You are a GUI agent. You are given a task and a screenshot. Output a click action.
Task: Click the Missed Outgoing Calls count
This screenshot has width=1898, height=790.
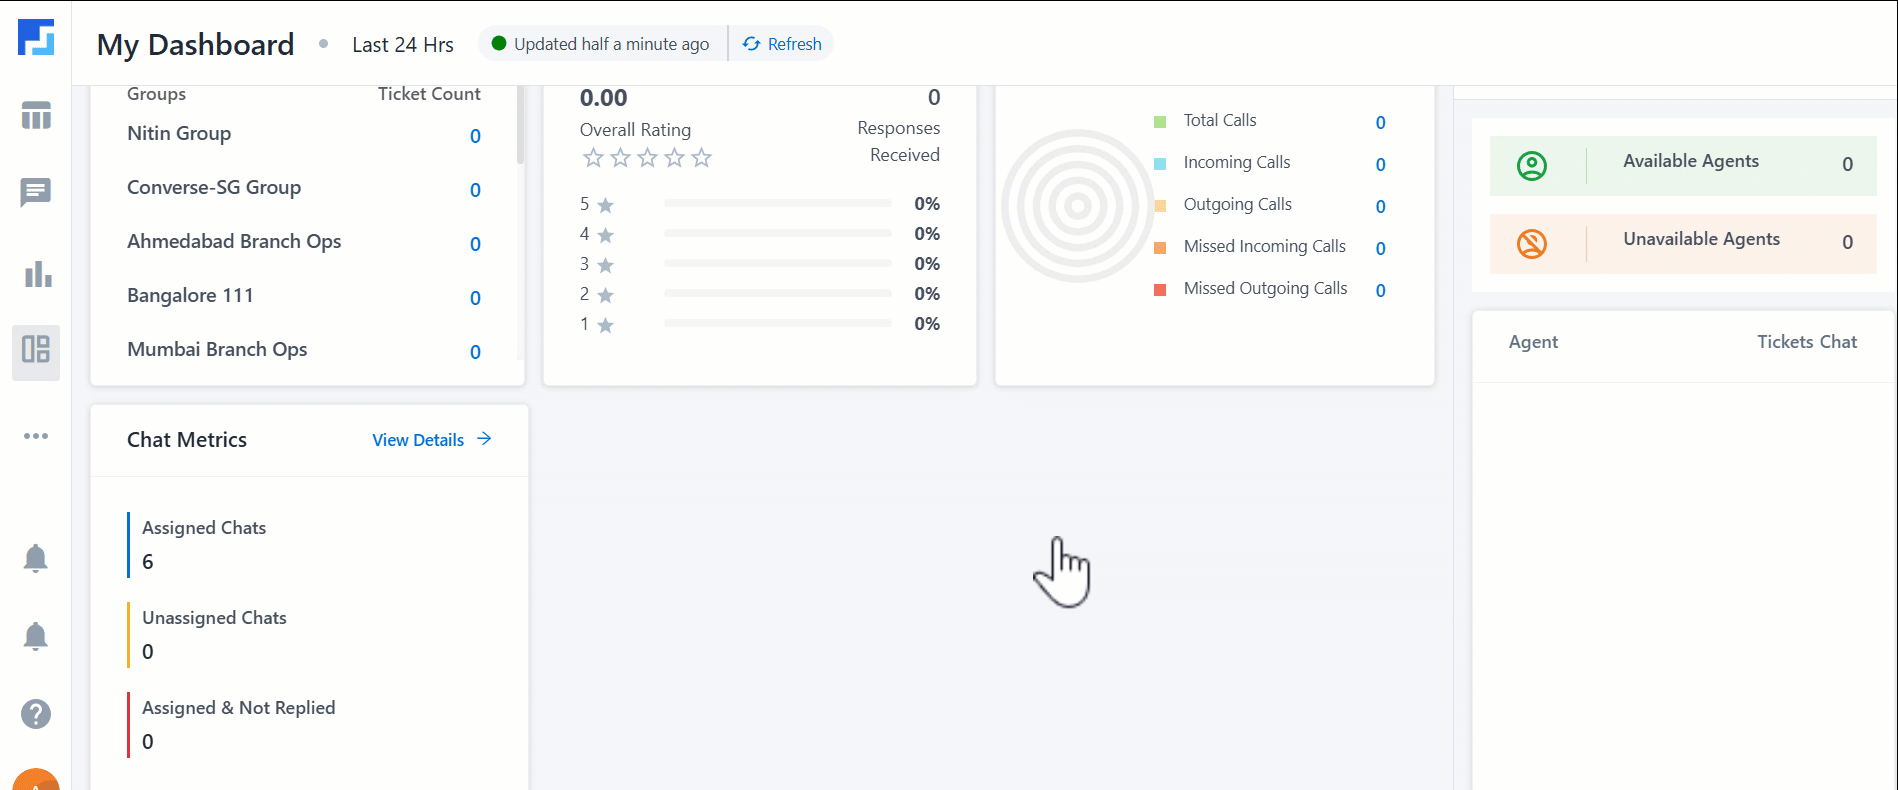click(1380, 291)
